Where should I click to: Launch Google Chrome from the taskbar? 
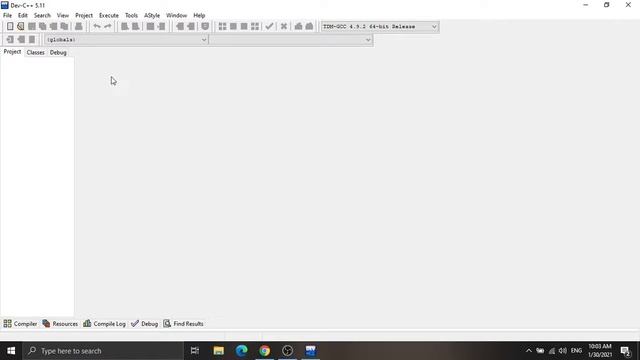tap(264, 351)
